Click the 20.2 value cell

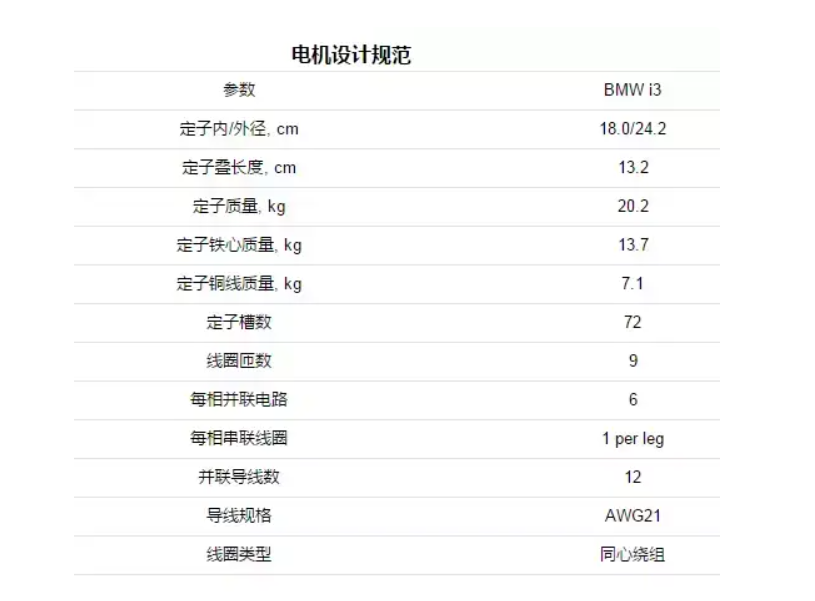[632, 207]
